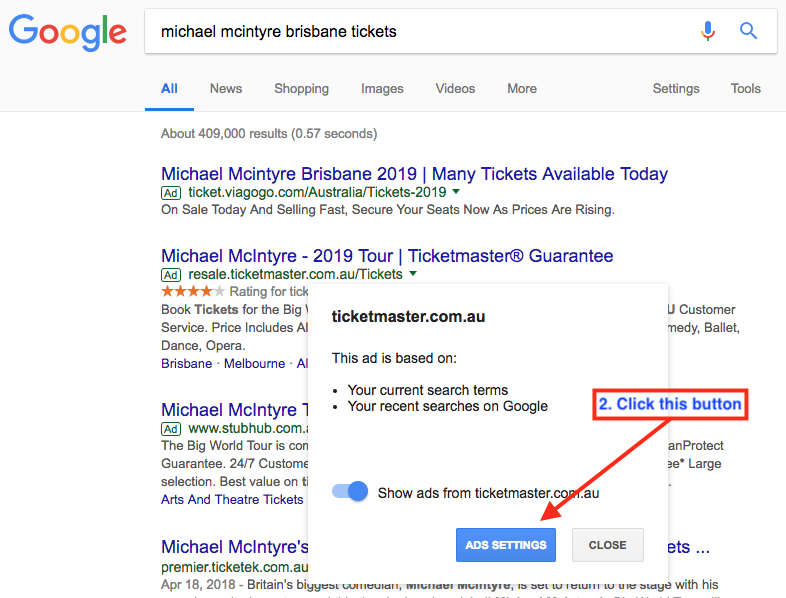Click viagogo 'On Sale Today And Selling Fast' description
The image size is (786, 598).
point(387,210)
